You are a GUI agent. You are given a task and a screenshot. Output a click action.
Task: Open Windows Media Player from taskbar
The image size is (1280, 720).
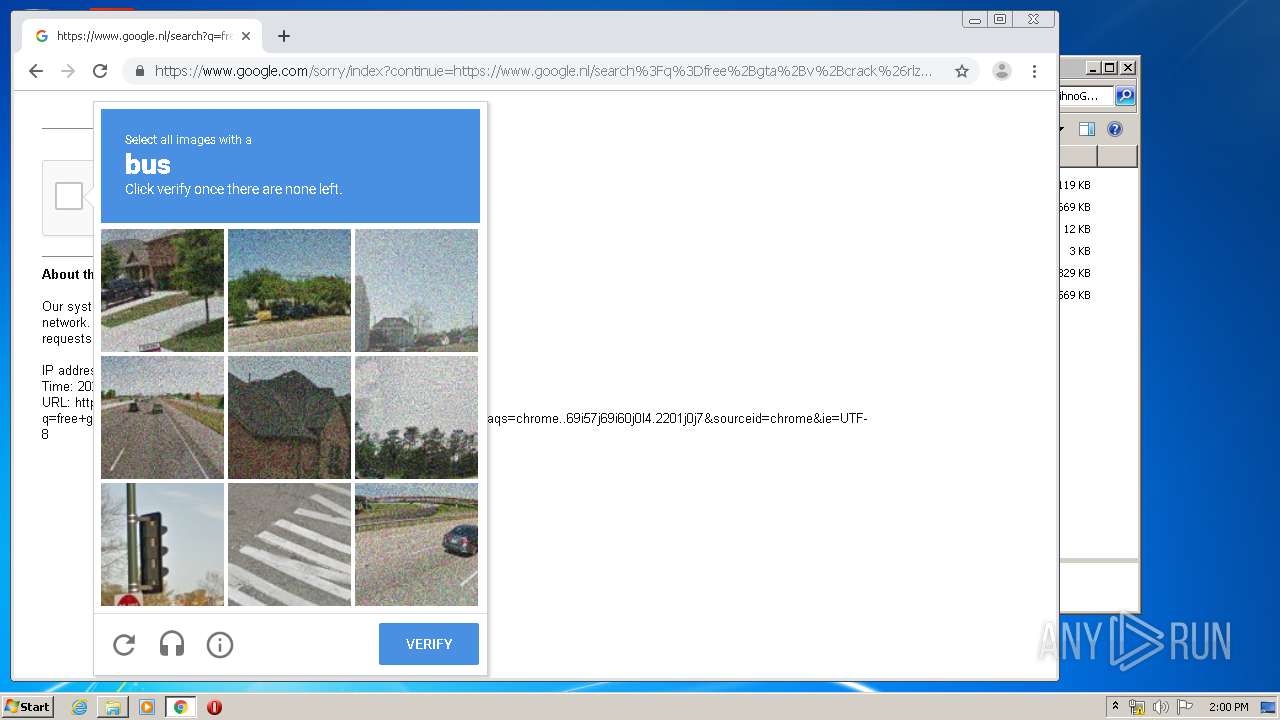[x=147, y=707]
